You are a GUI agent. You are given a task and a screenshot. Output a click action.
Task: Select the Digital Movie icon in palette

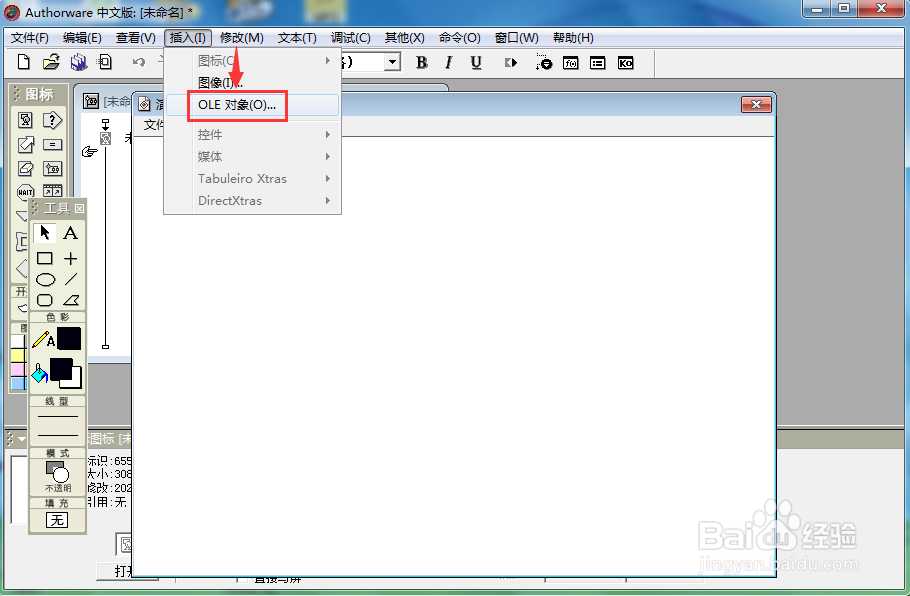click(x=52, y=190)
